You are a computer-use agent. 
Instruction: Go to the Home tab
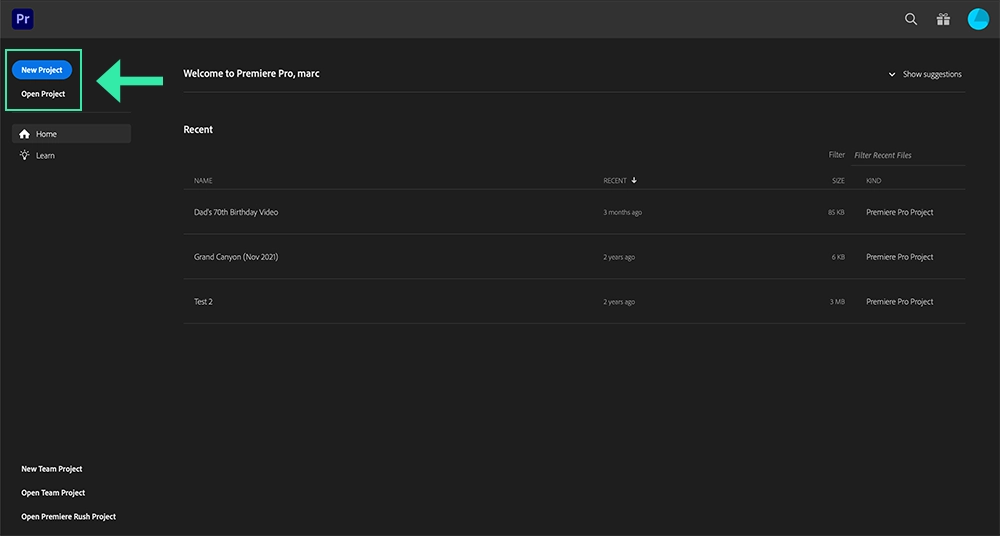(71, 133)
